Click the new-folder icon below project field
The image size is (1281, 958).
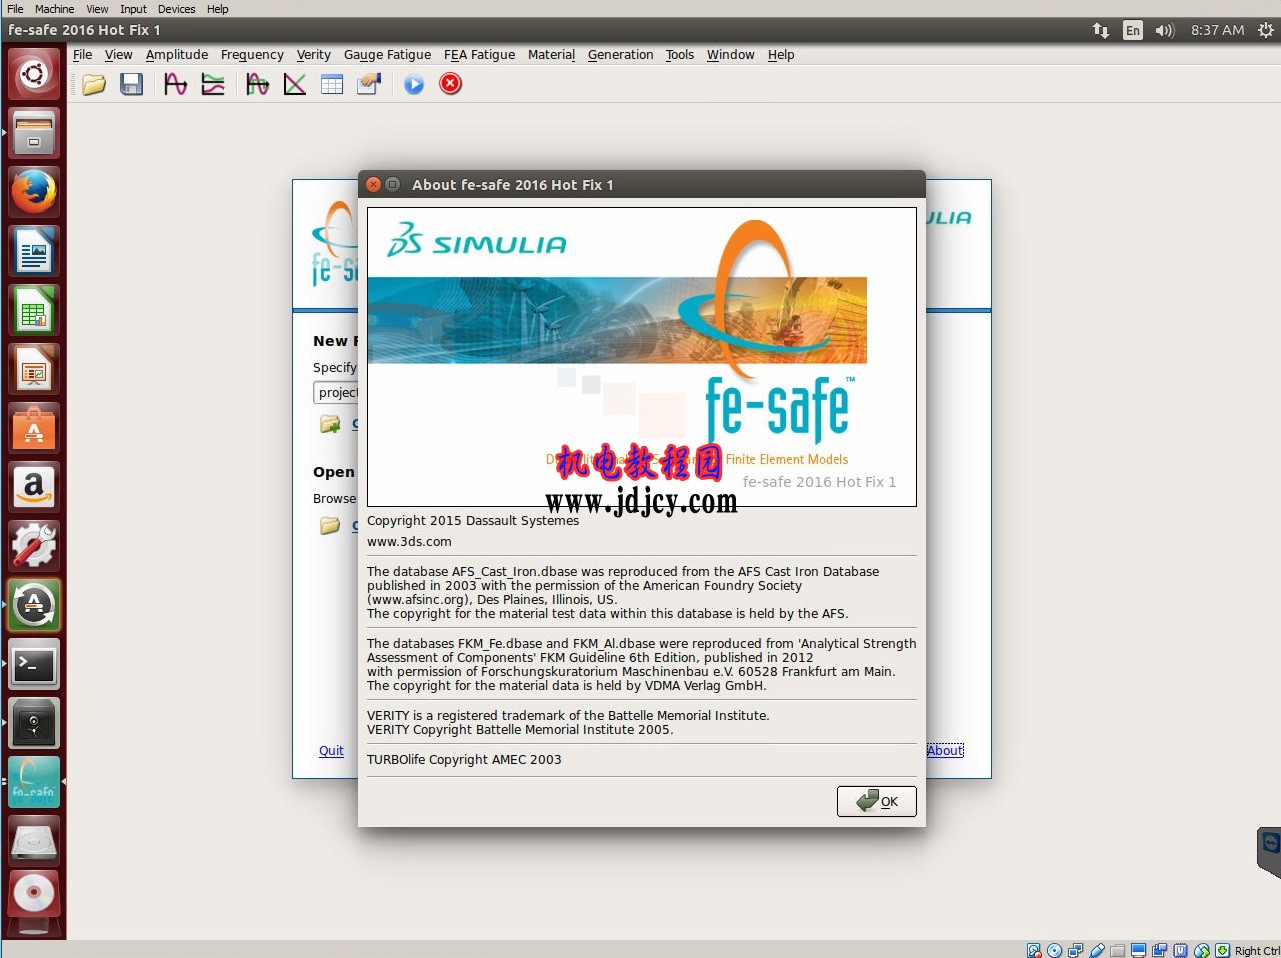330,424
